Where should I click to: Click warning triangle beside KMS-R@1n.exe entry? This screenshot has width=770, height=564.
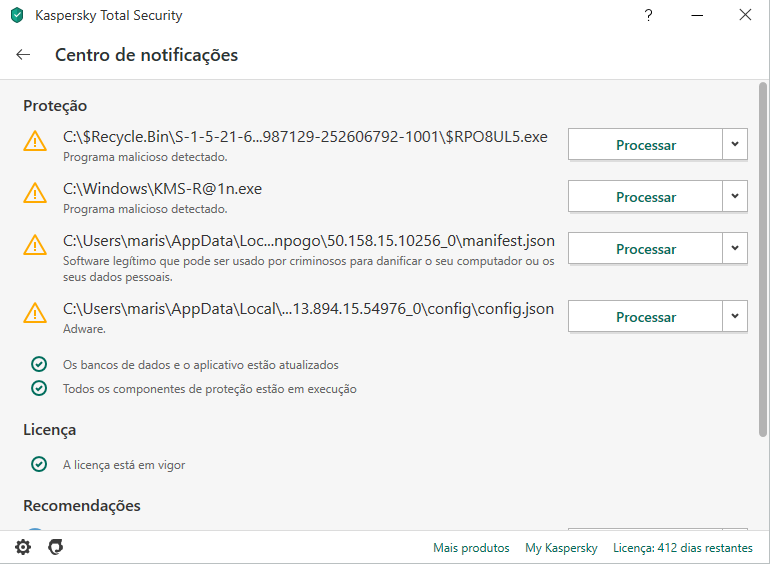[35, 193]
